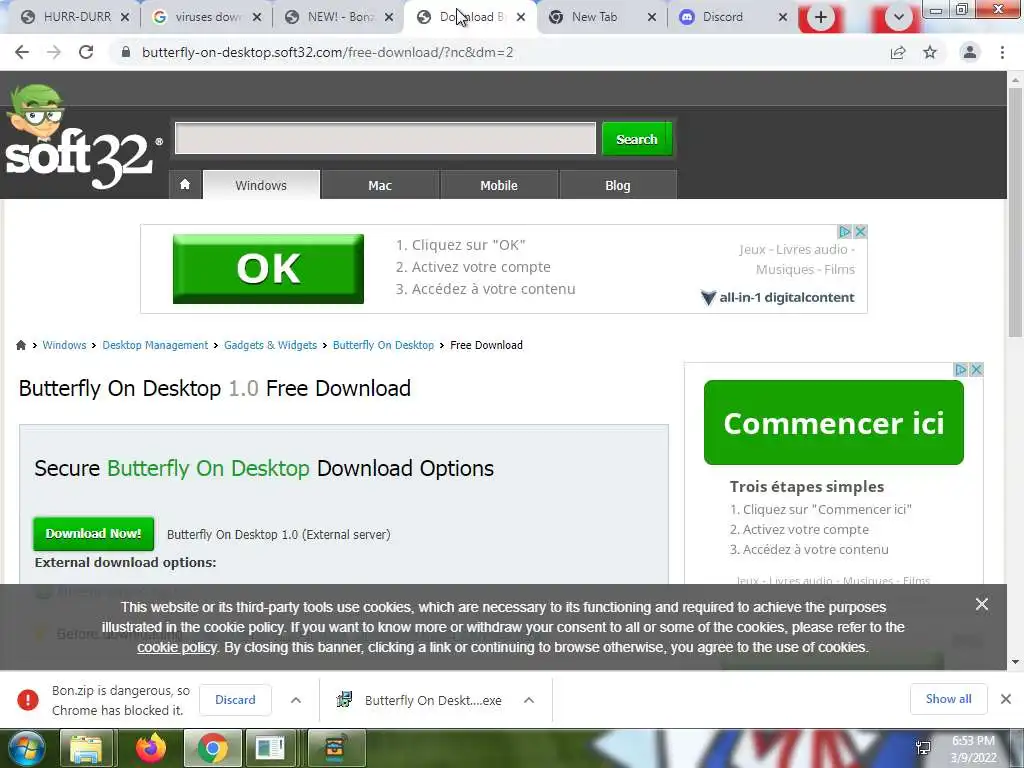Viewport: 1024px width, 768px height.
Task: Click the home icon in site navigation
Action: coord(185,185)
